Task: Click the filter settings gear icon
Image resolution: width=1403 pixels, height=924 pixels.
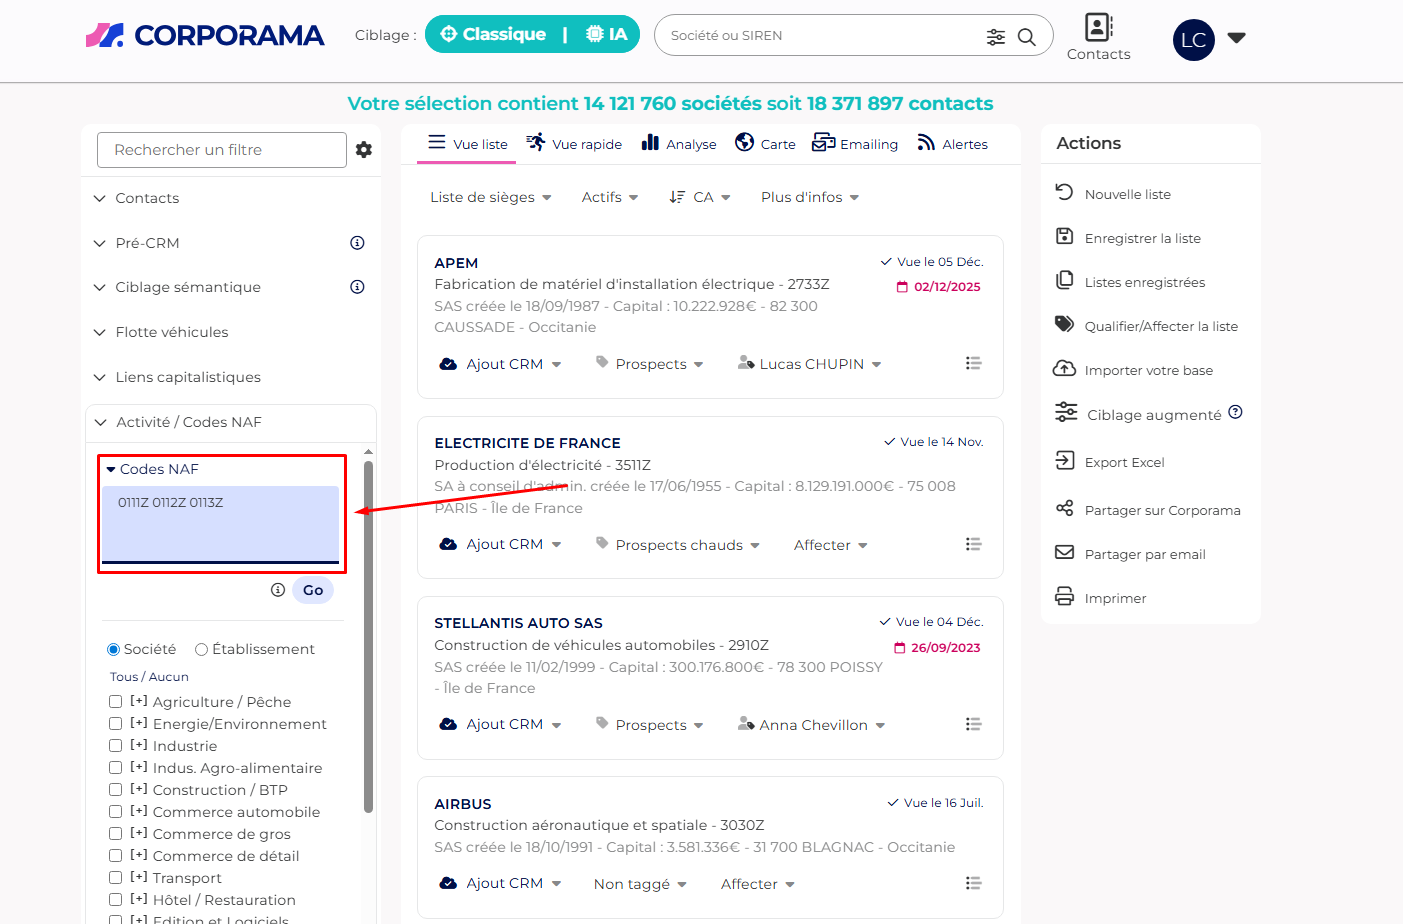Action: [364, 150]
